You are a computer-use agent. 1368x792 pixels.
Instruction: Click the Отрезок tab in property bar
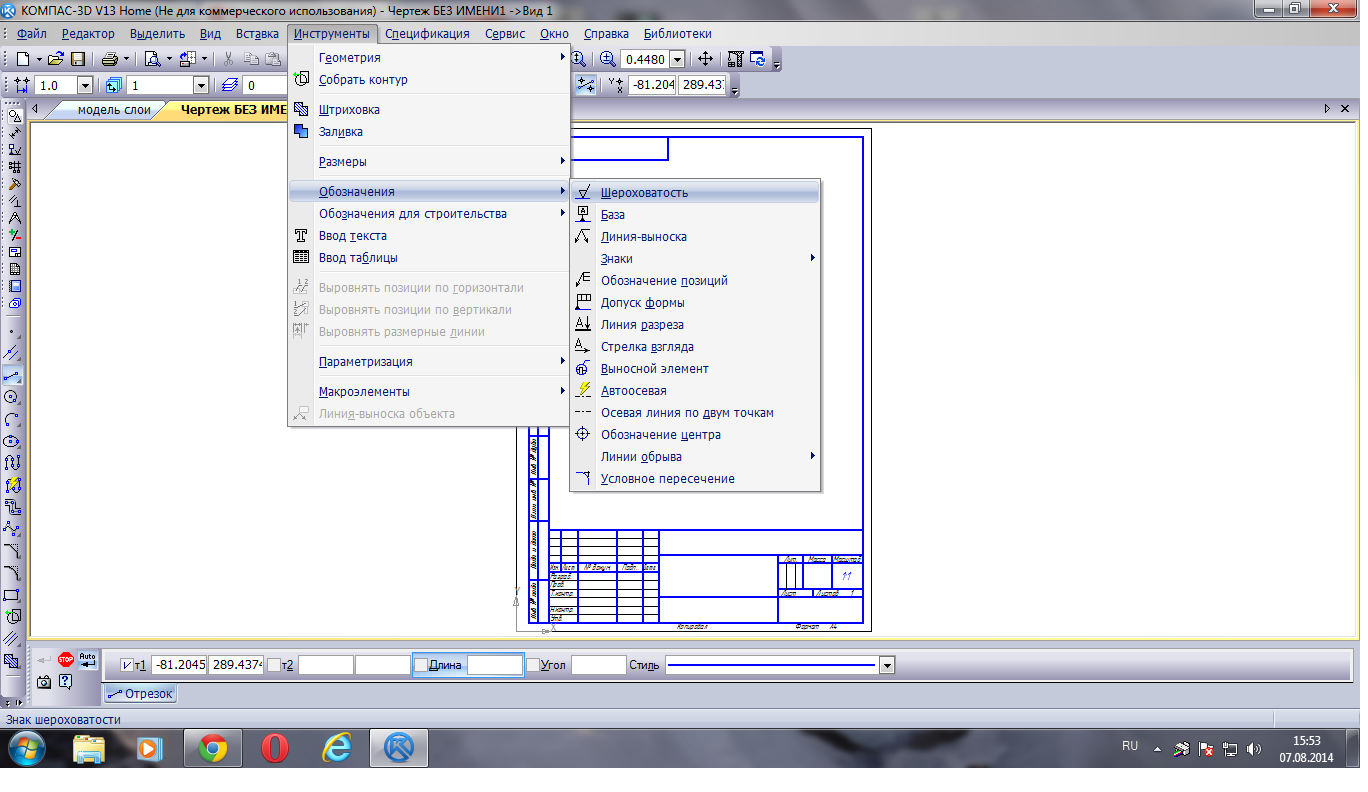(141, 693)
